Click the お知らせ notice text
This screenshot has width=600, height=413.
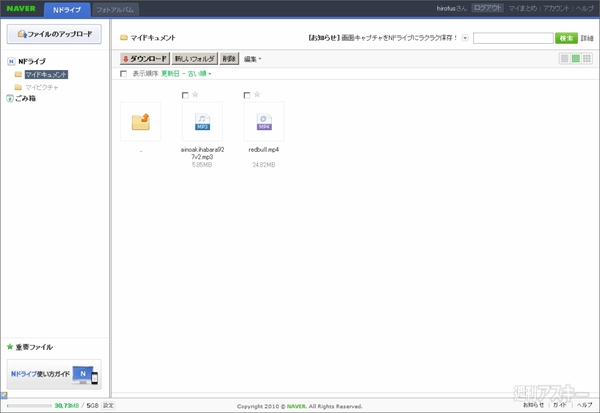coord(383,38)
